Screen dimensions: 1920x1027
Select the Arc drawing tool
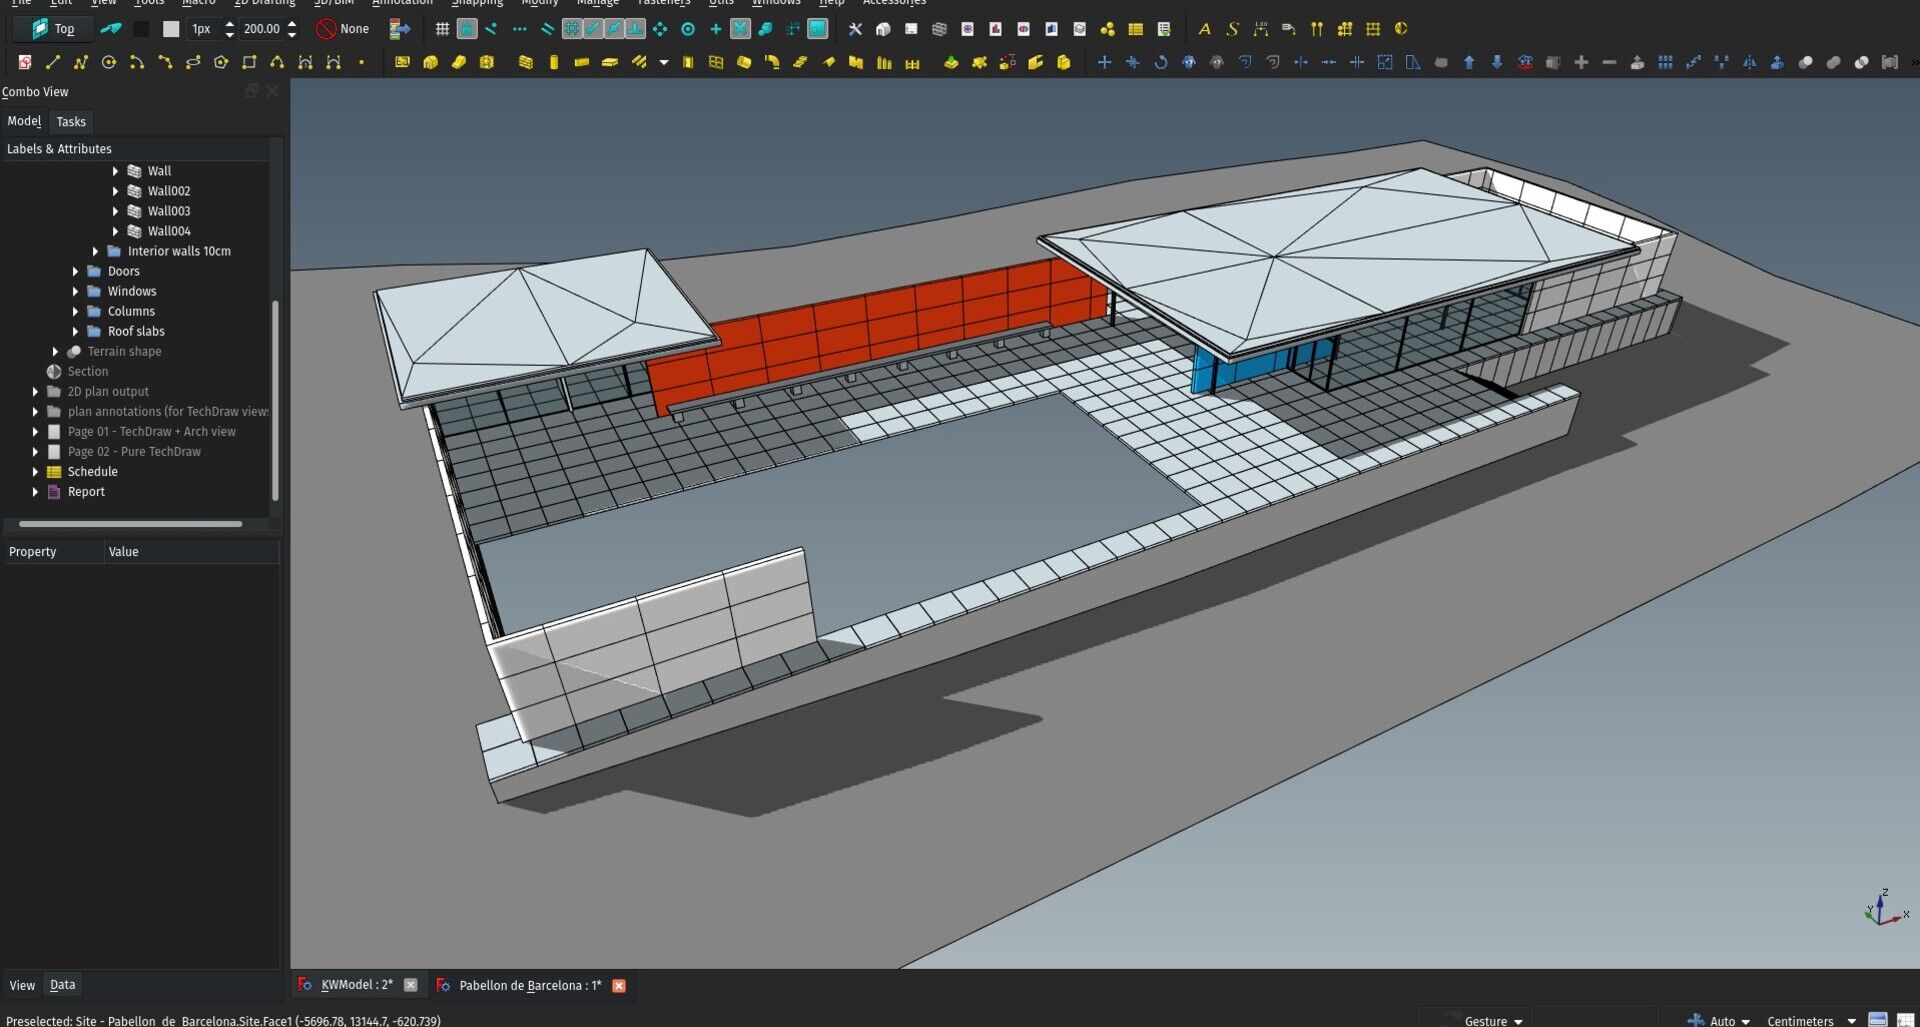pyautogui.click(x=137, y=62)
